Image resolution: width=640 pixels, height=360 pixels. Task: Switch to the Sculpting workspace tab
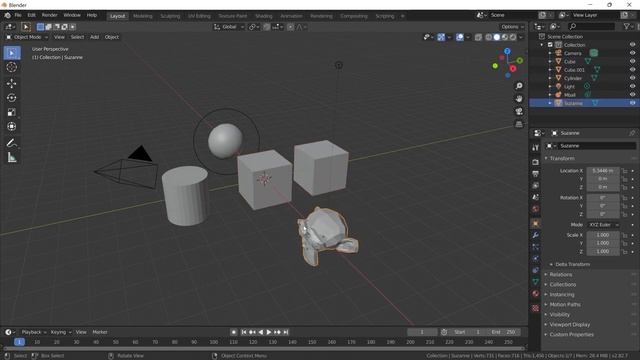pos(170,16)
